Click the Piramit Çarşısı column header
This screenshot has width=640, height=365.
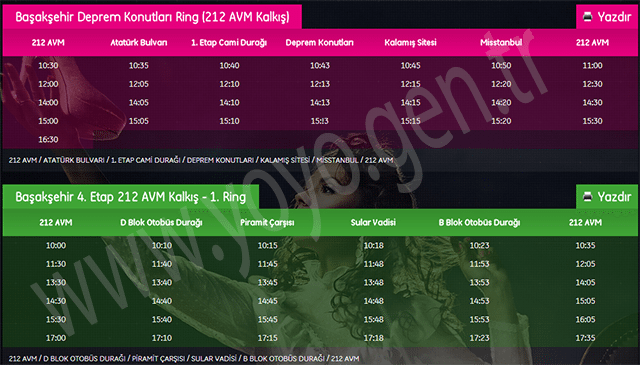pyautogui.click(x=267, y=223)
